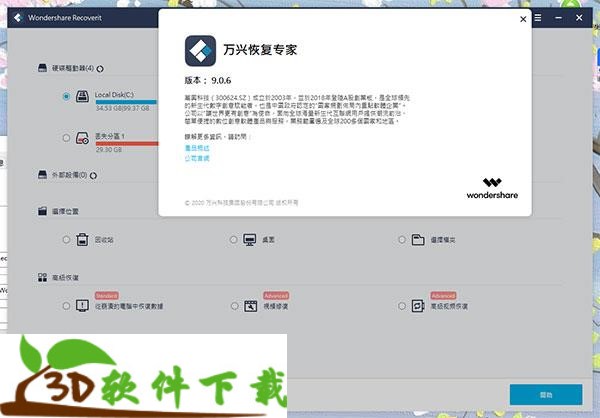Image resolution: width=600 pixels, height=418 pixels.
Task: Open the second blue link in about dialog
Action: click(x=197, y=158)
